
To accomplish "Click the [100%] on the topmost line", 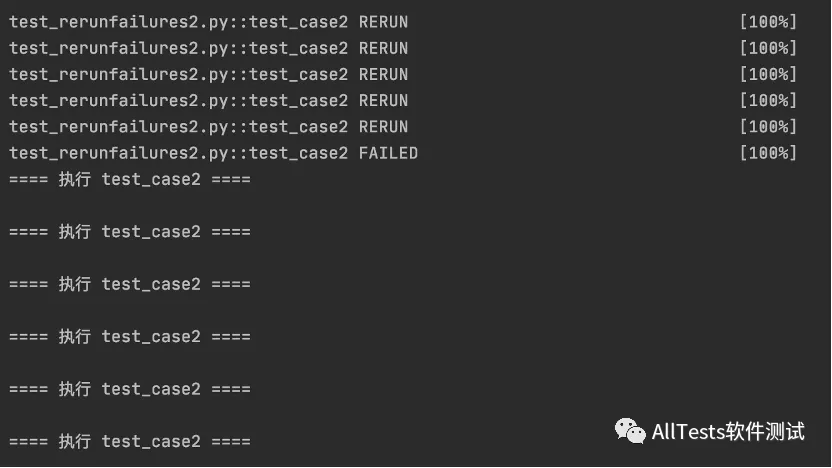I will (x=768, y=22).
